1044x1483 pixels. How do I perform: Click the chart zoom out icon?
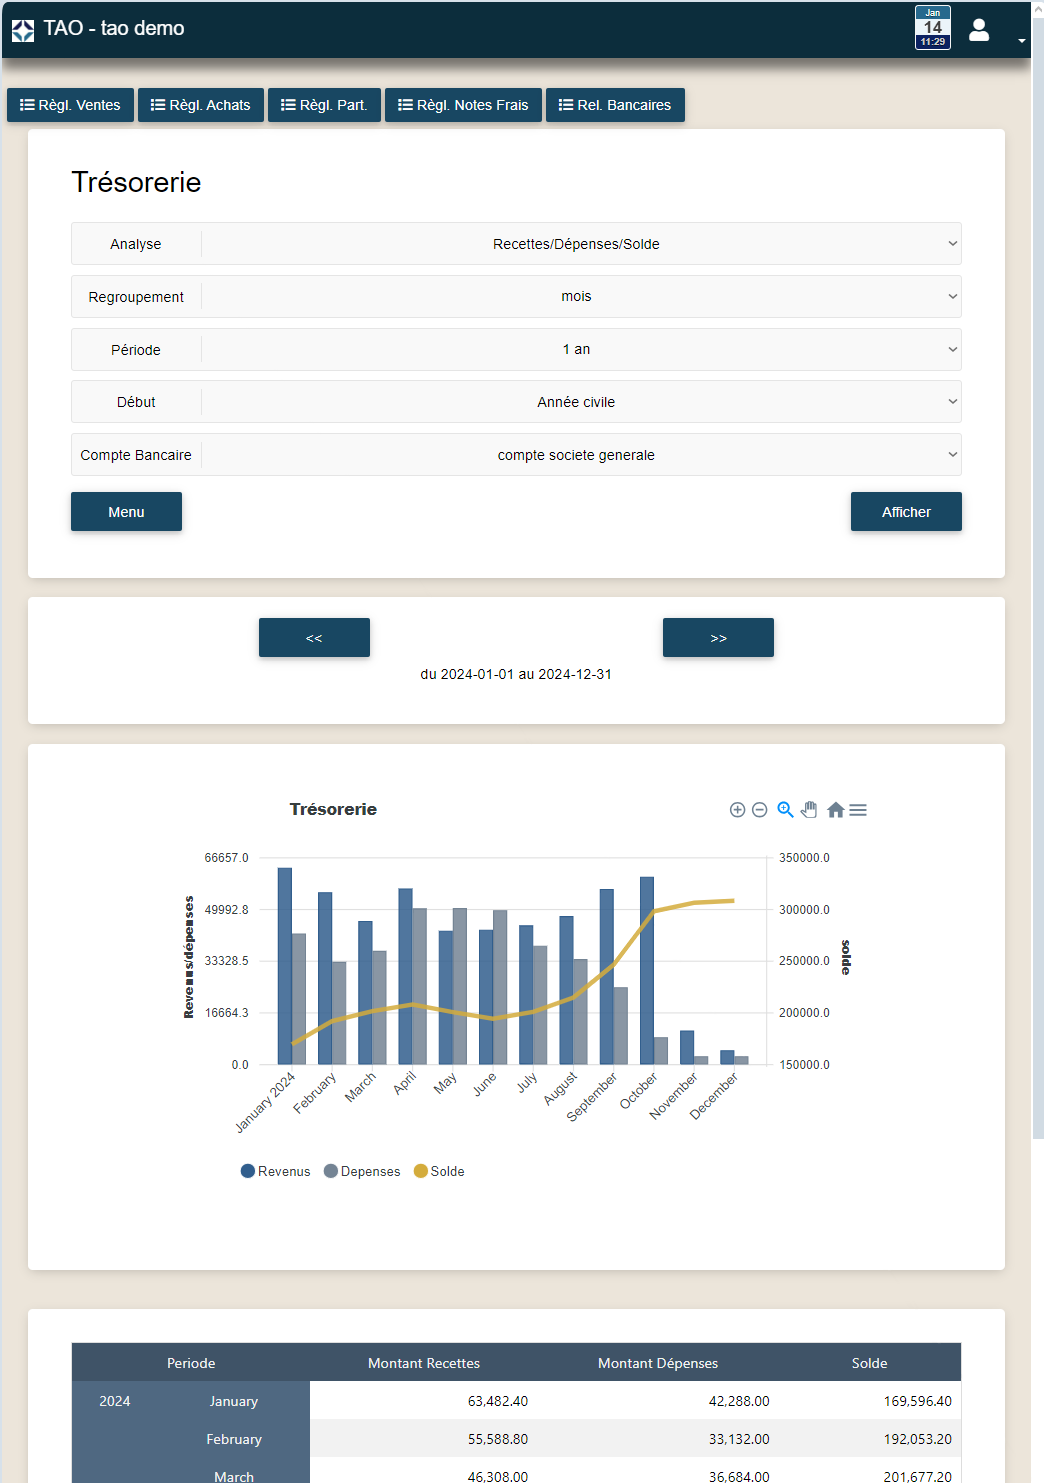pos(760,810)
